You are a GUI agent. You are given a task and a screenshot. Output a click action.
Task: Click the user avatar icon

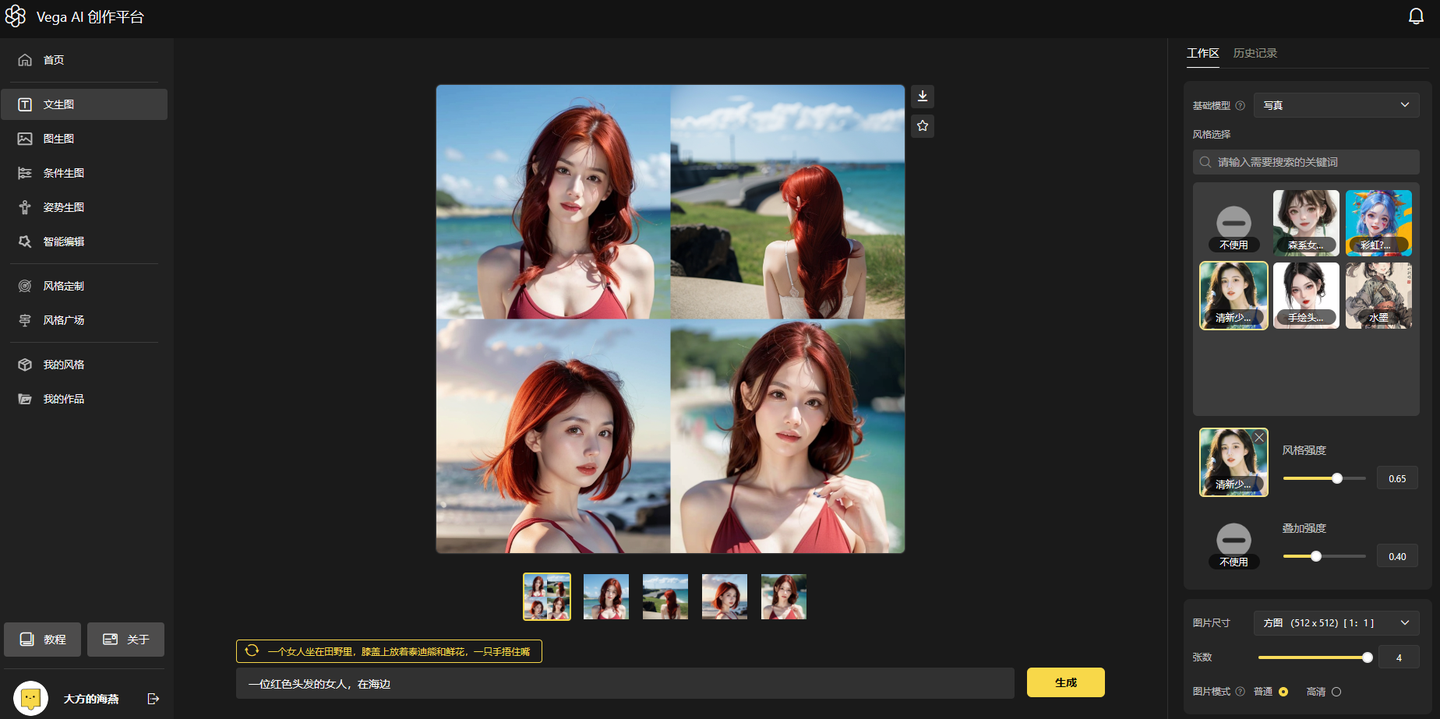tap(31, 698)
